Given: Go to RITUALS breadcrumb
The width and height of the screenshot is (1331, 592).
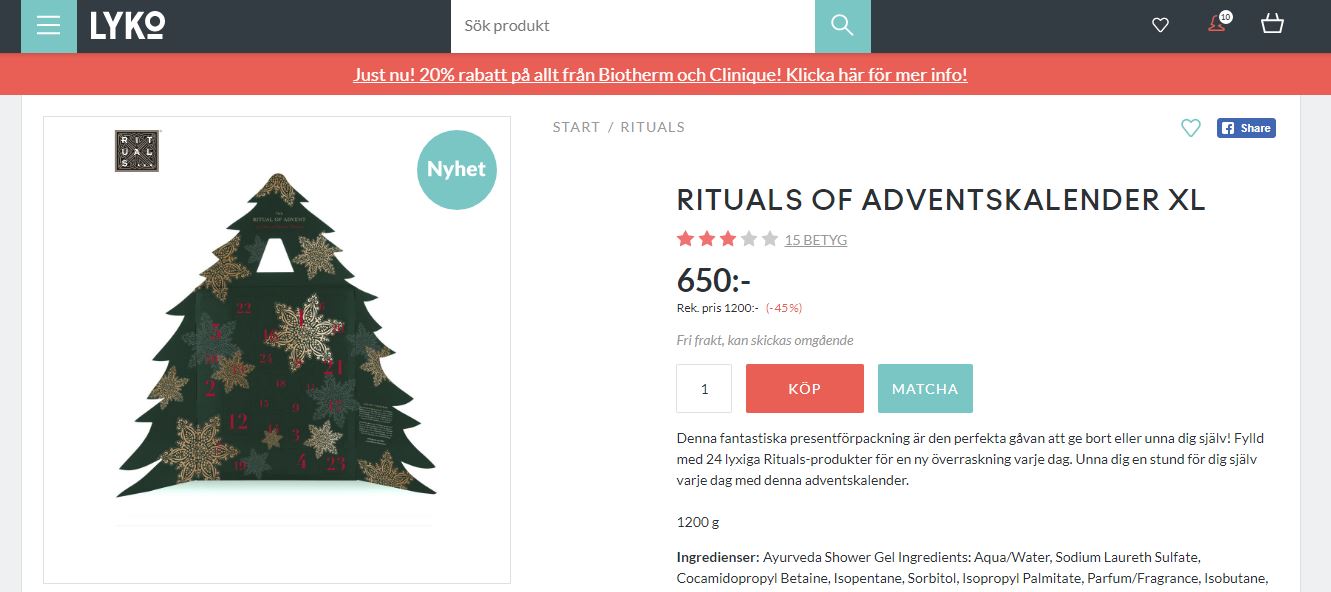Looking at the screenshot, I should (x=652, y=127).
